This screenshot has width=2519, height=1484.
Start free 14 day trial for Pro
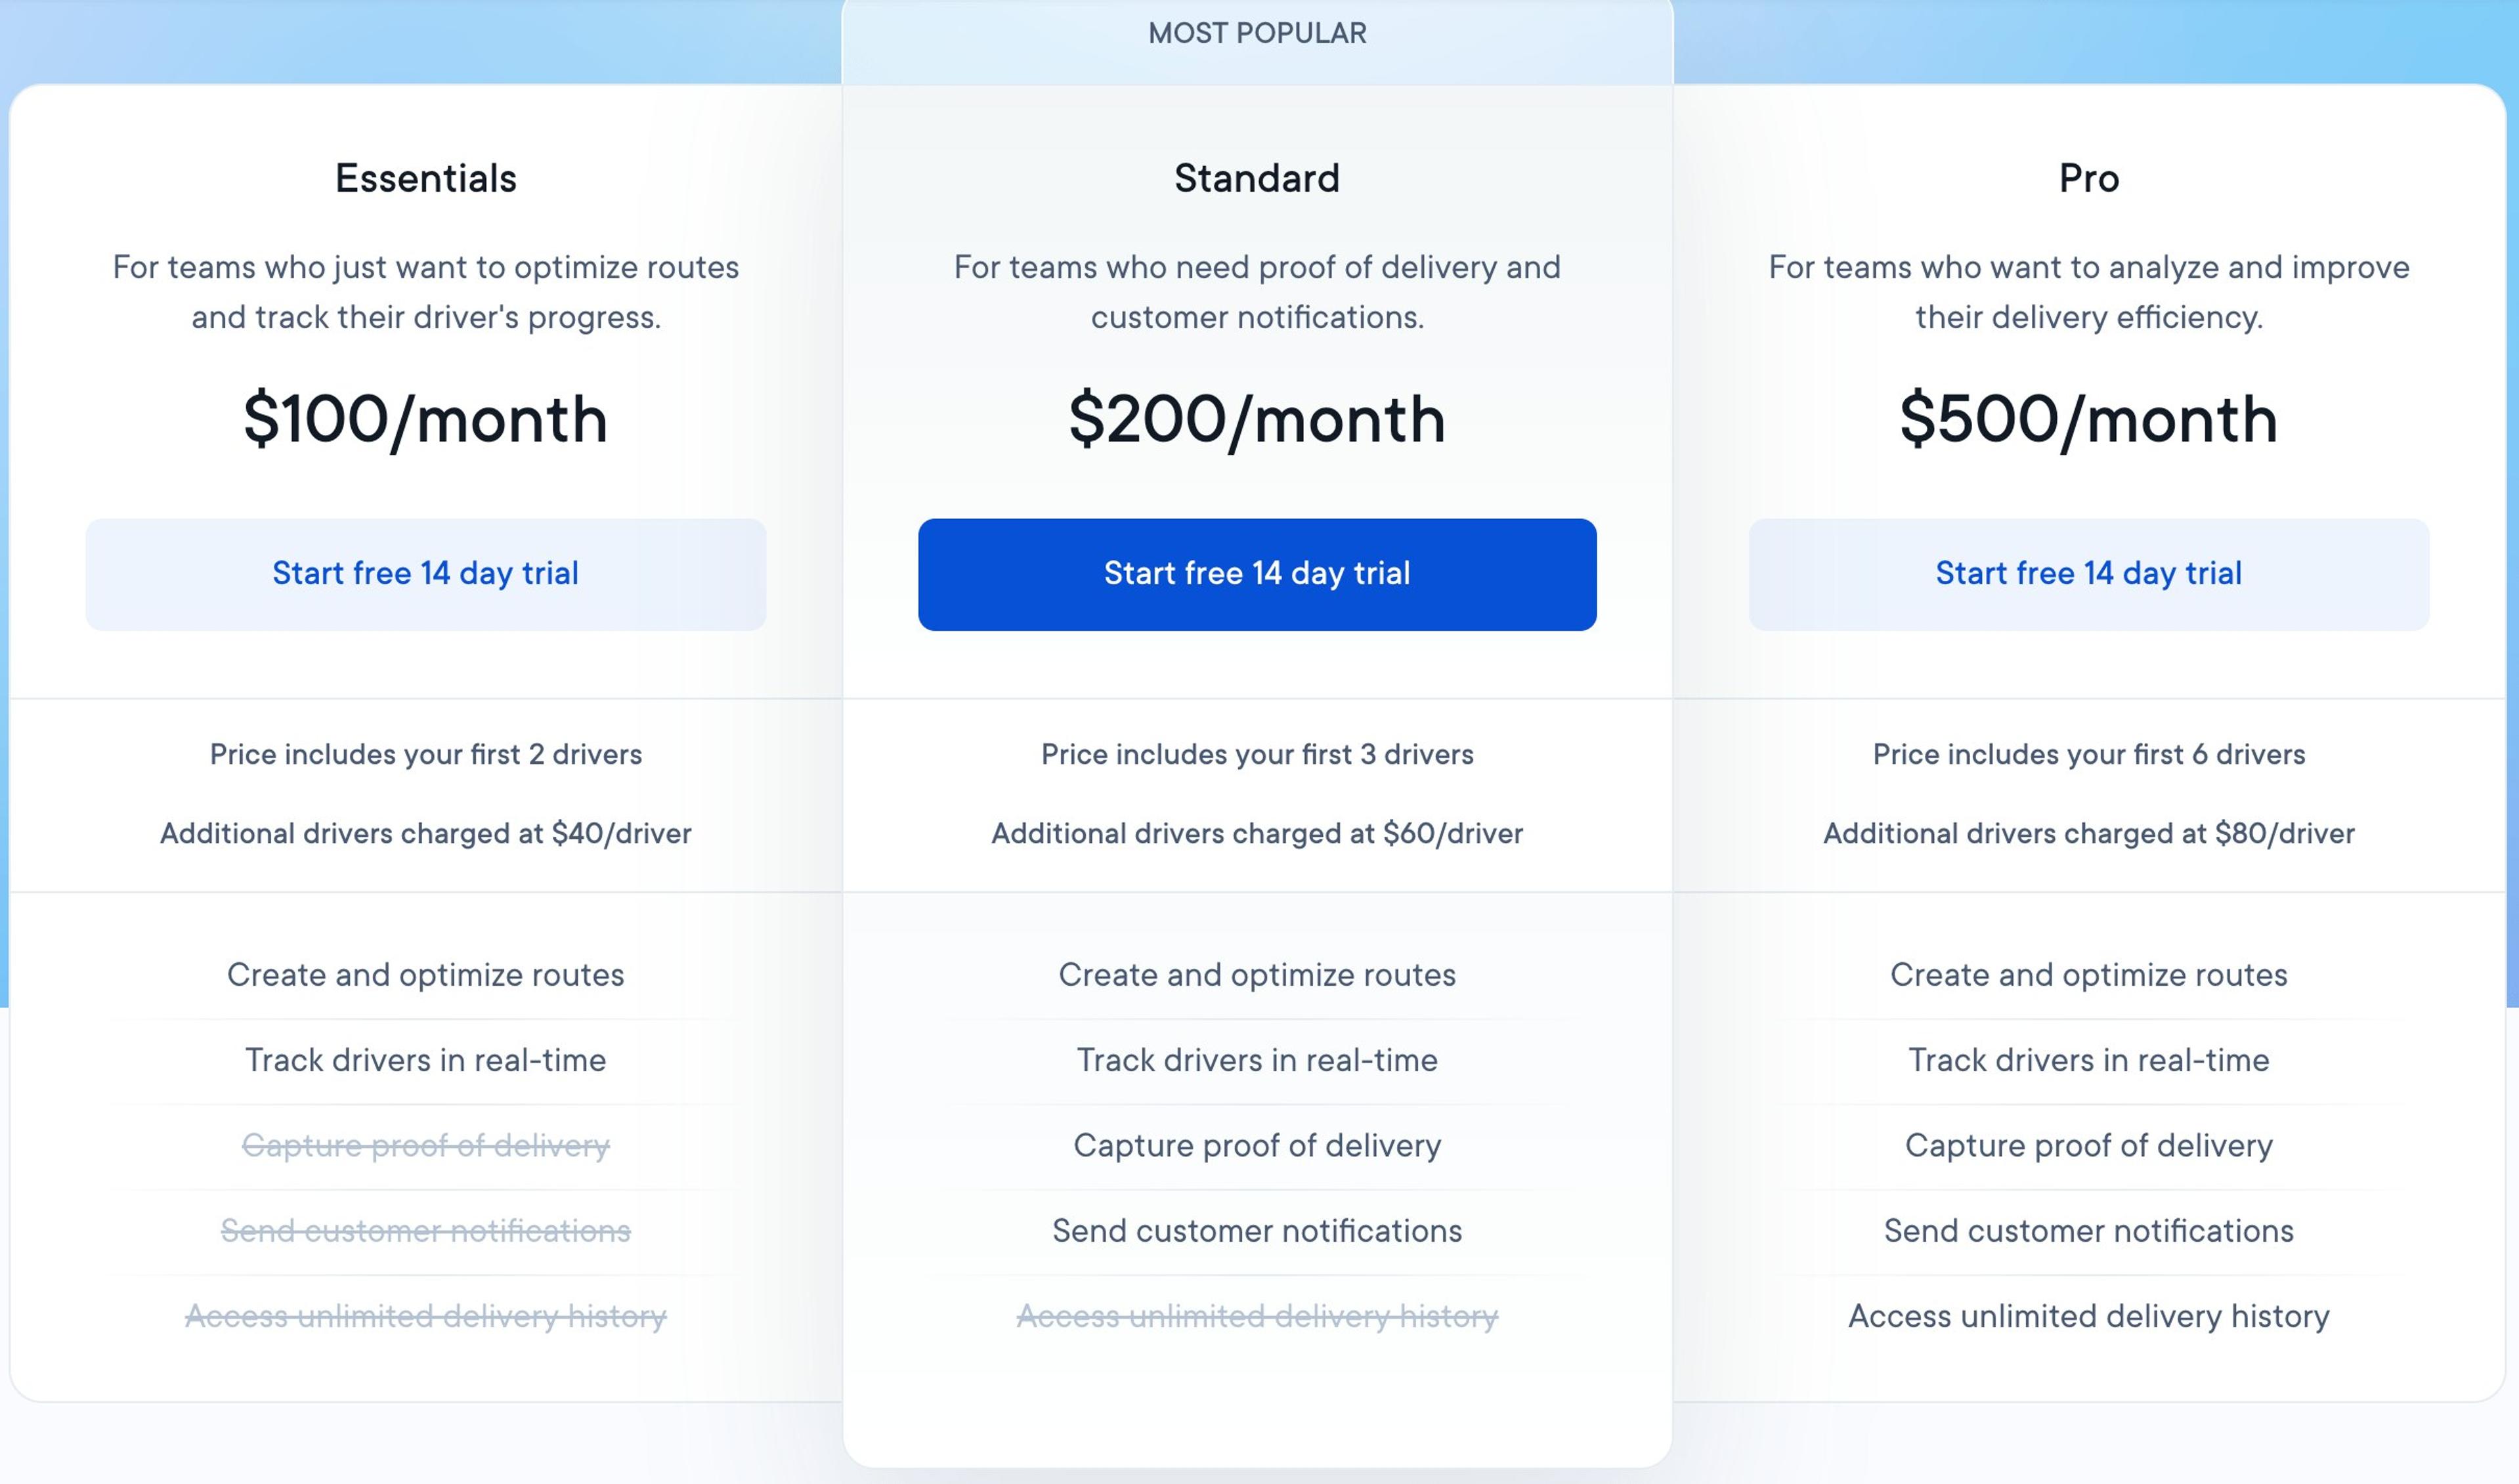click(2088, 573)
